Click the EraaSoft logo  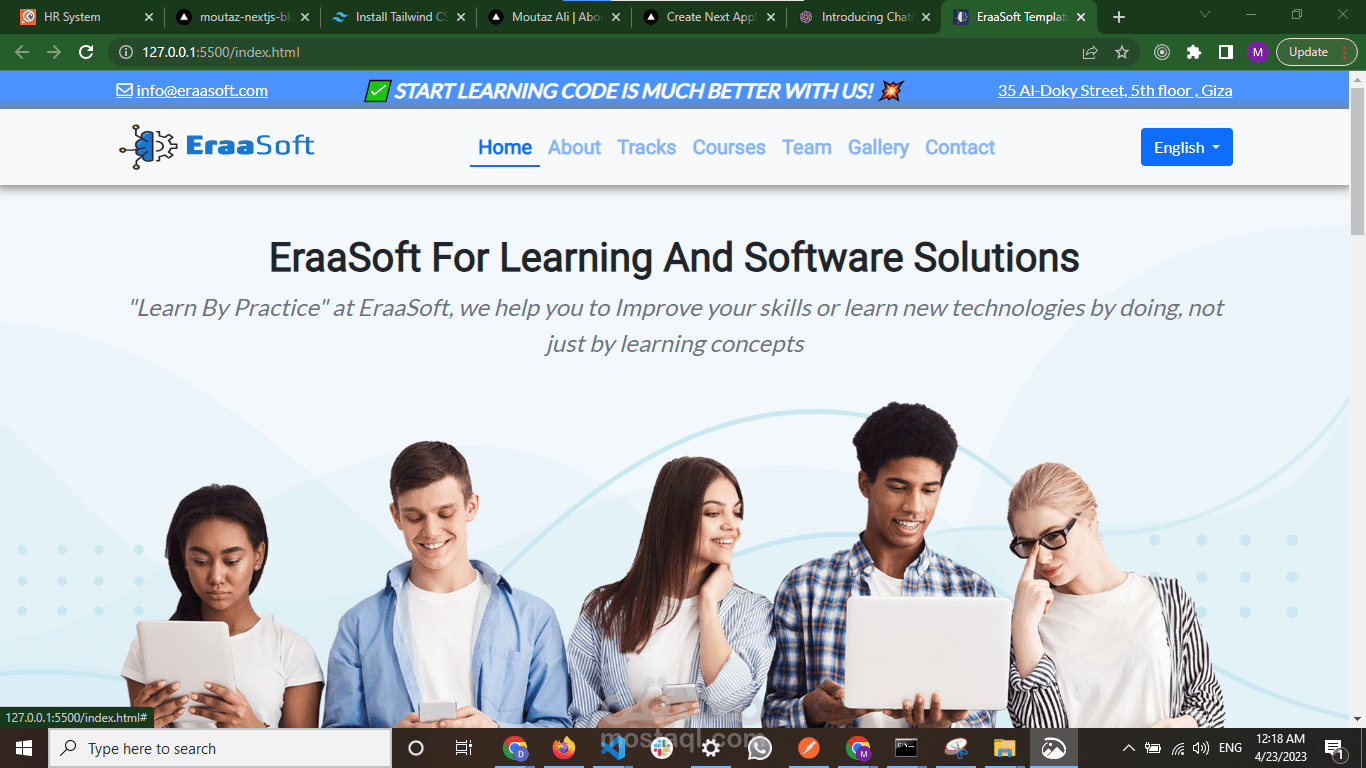pos(217,147)
